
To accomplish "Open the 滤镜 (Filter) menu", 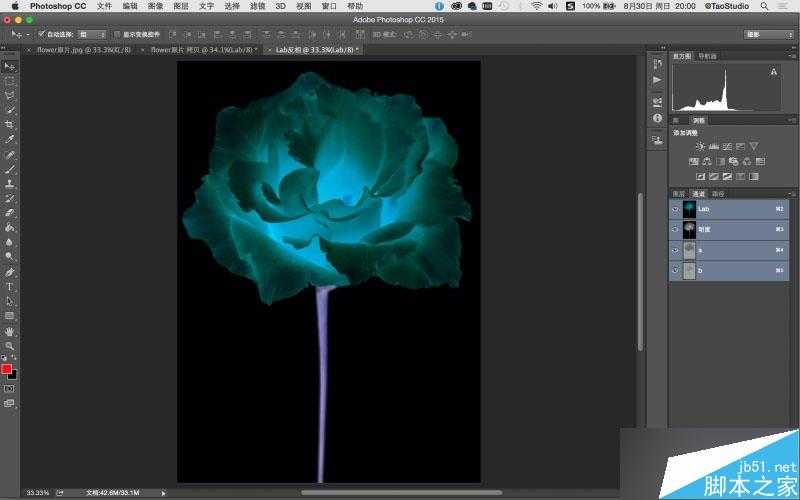I will point(258,6).
